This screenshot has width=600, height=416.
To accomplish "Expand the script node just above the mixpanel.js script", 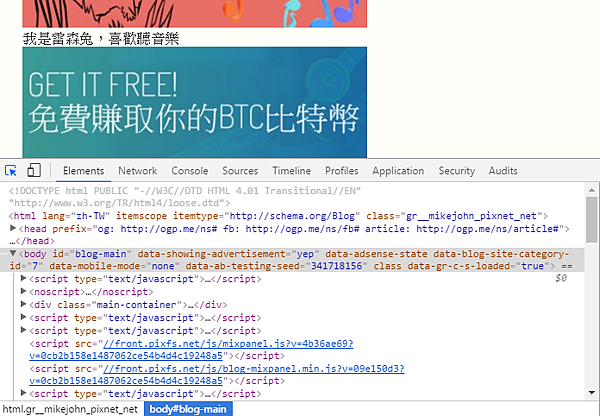I will click(x=23, y=330).
